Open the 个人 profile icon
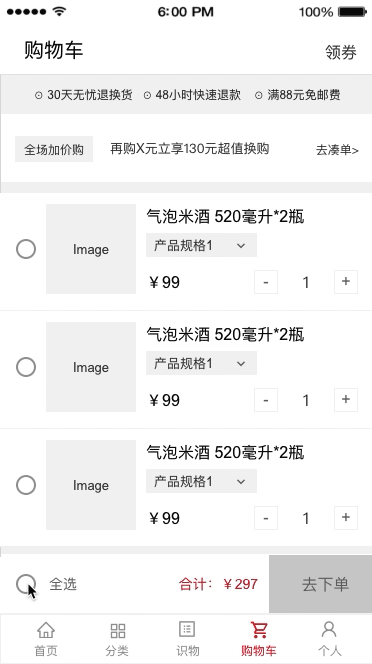 [329, 630]
